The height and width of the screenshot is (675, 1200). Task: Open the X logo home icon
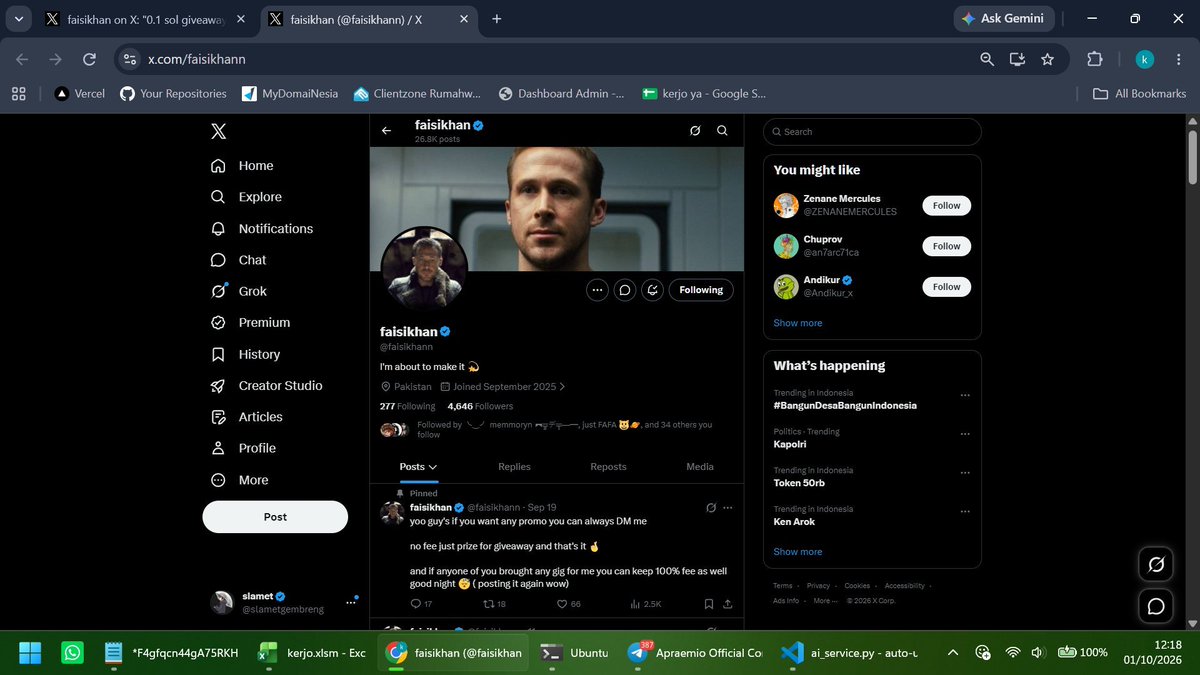tap(218, 131)
